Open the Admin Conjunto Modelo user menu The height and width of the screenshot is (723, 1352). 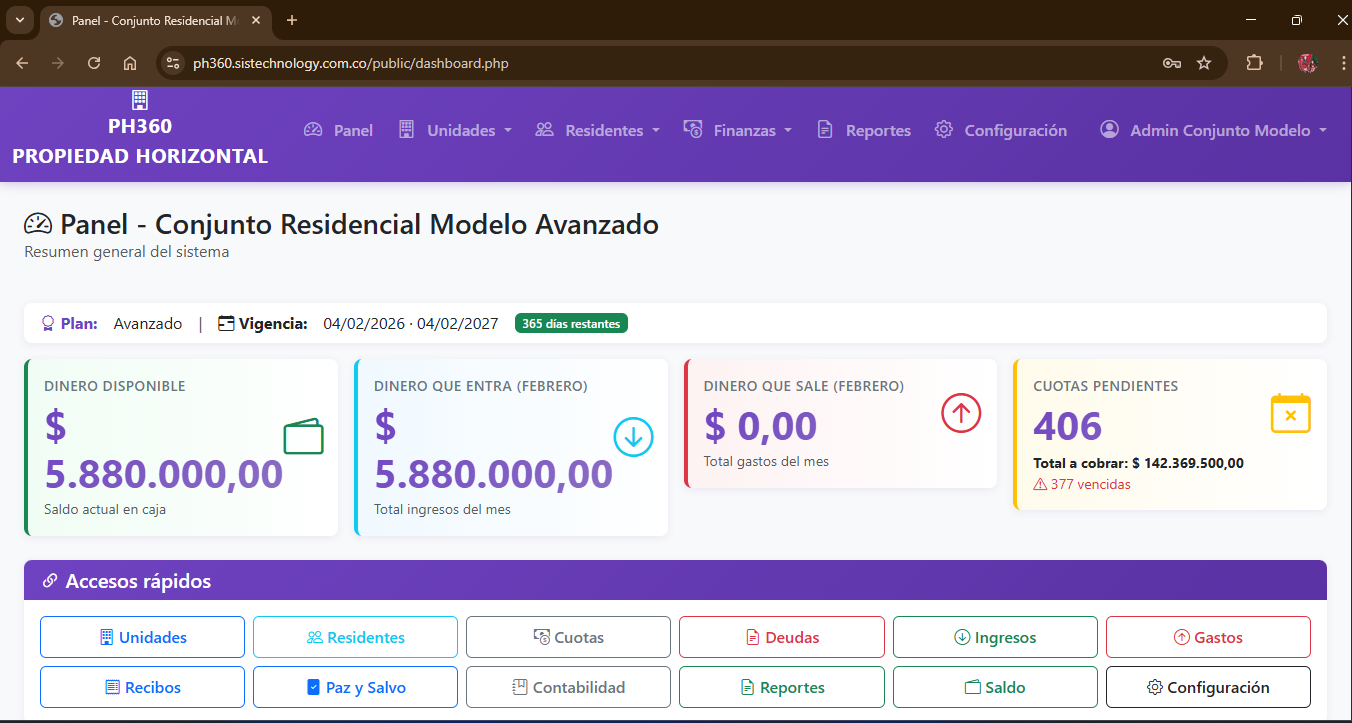[x=1213, y=130]
